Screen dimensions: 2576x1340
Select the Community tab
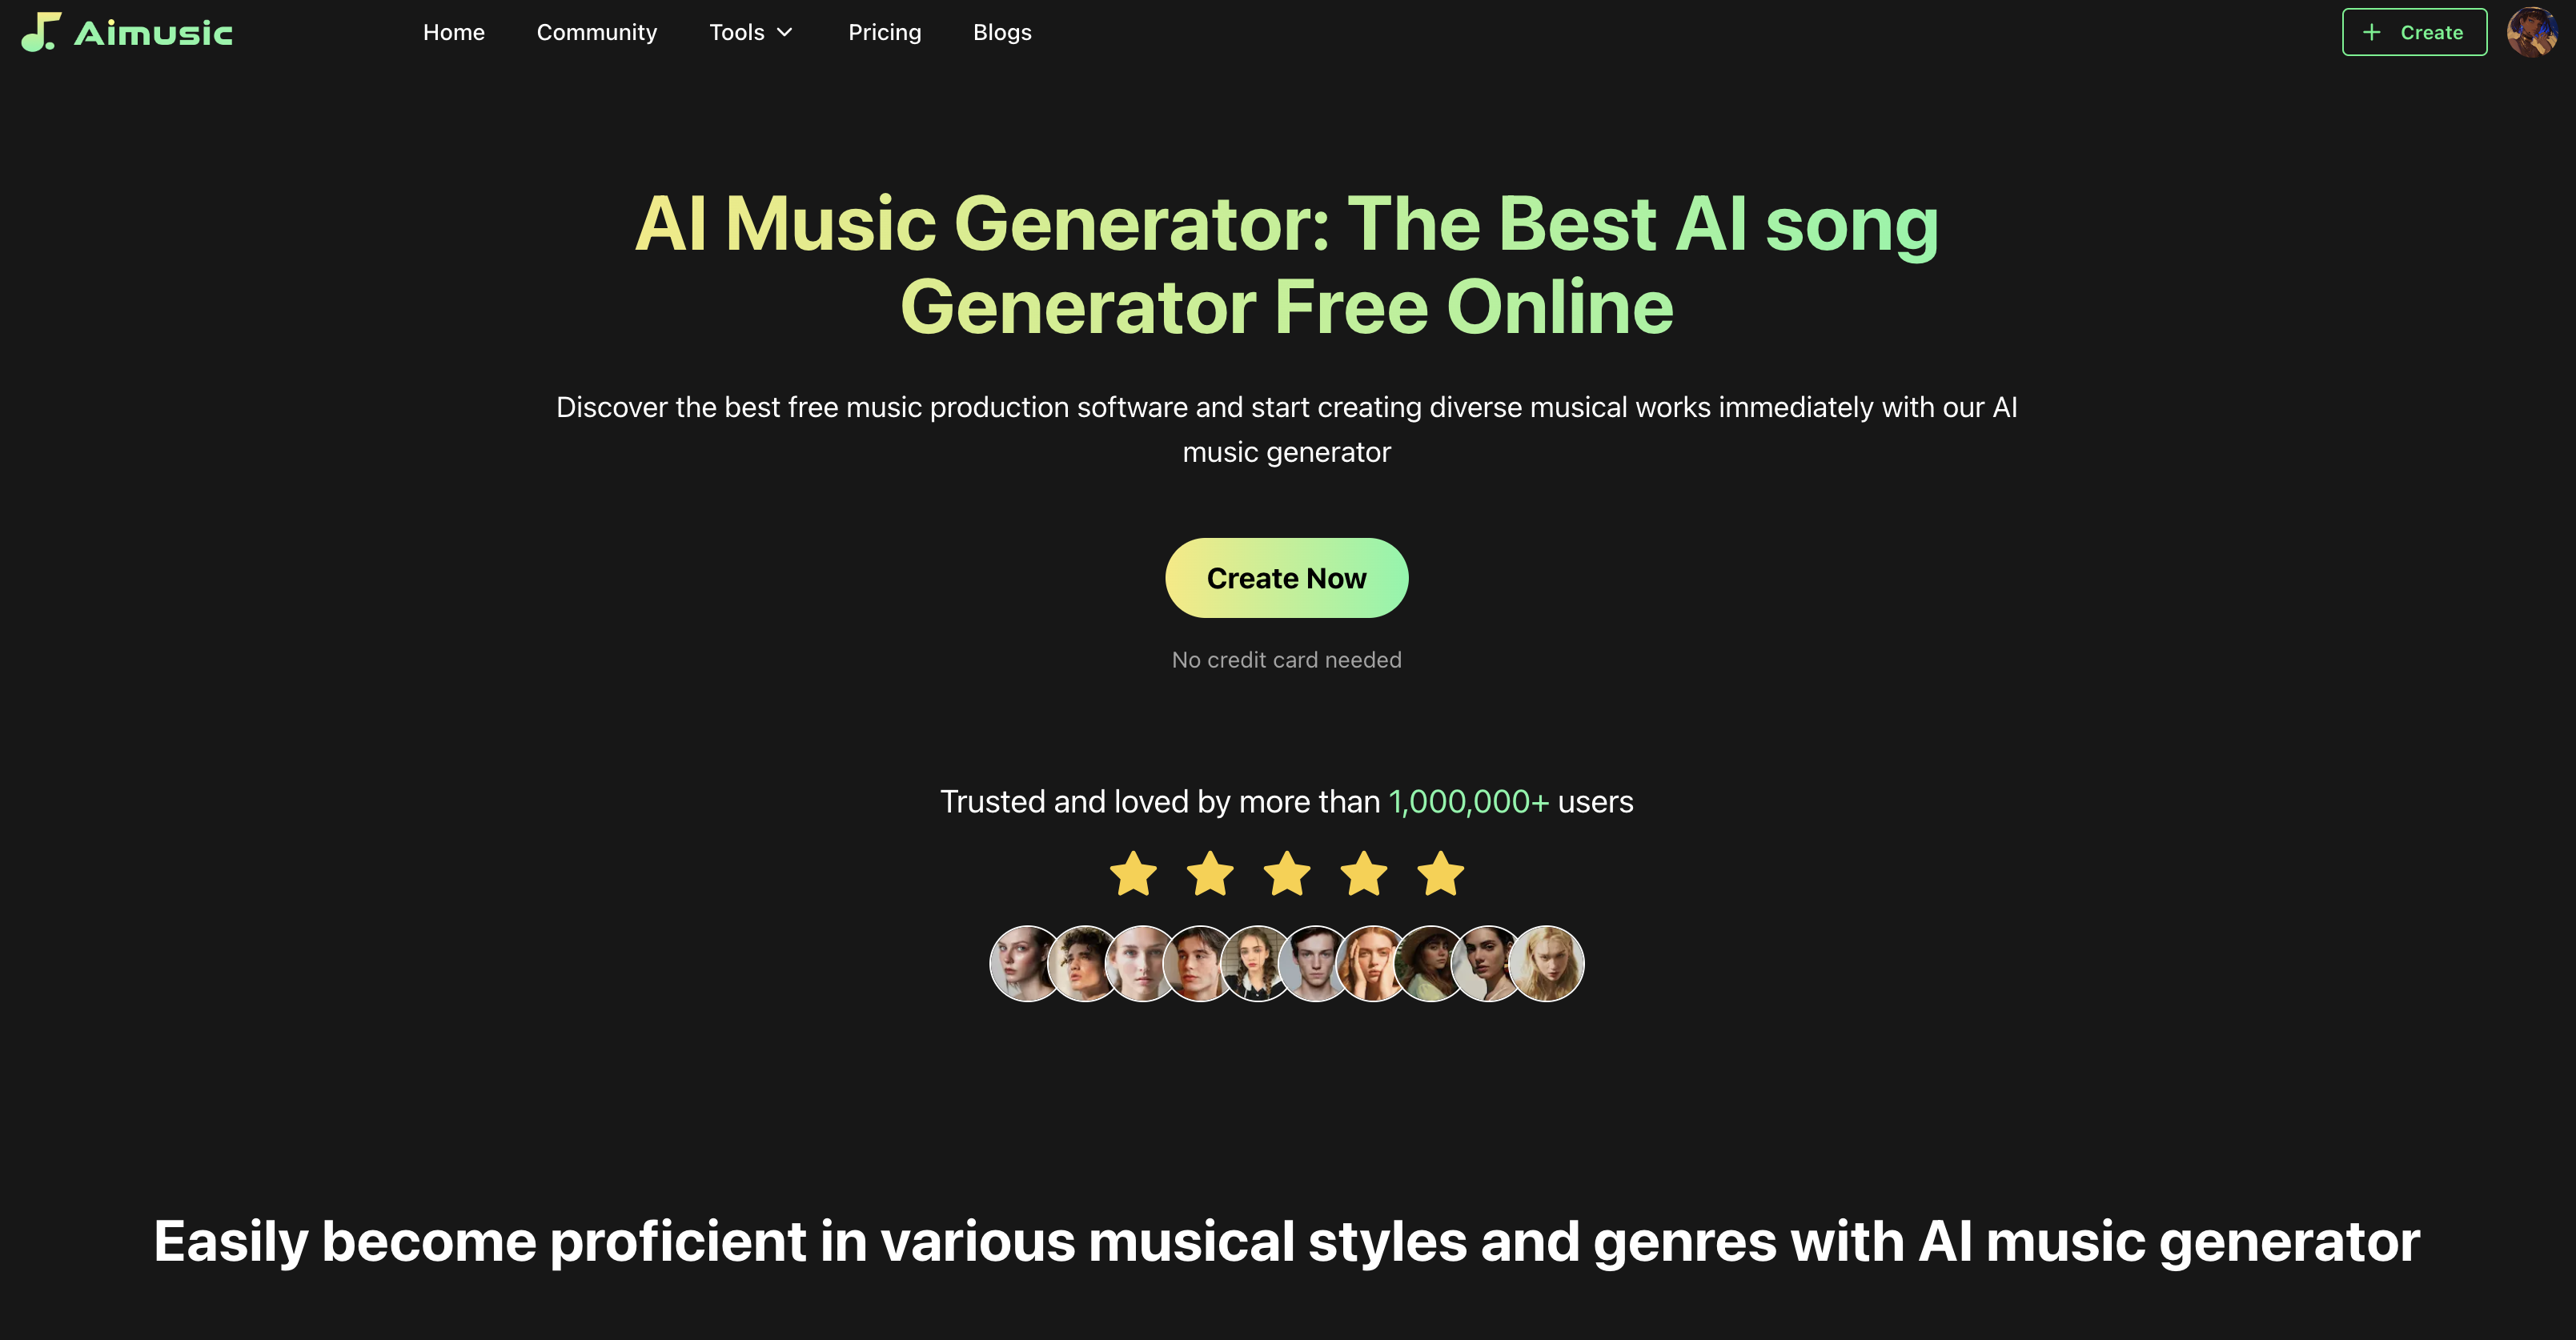595,32
